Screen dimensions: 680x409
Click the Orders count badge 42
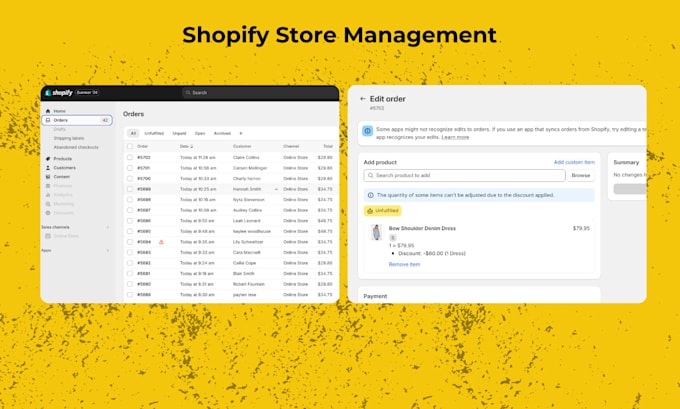[105, 120]
